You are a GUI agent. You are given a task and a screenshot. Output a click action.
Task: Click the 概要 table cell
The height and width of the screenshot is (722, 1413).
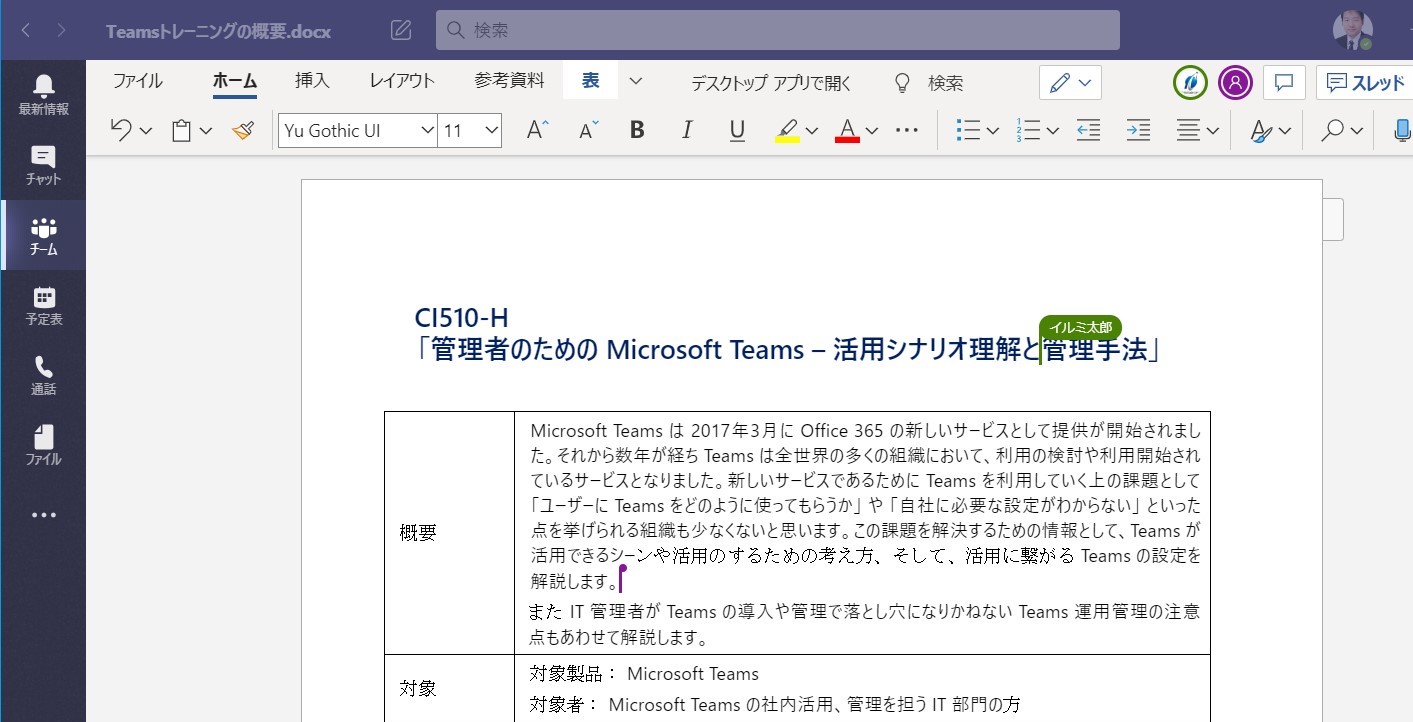pos(449,532)
